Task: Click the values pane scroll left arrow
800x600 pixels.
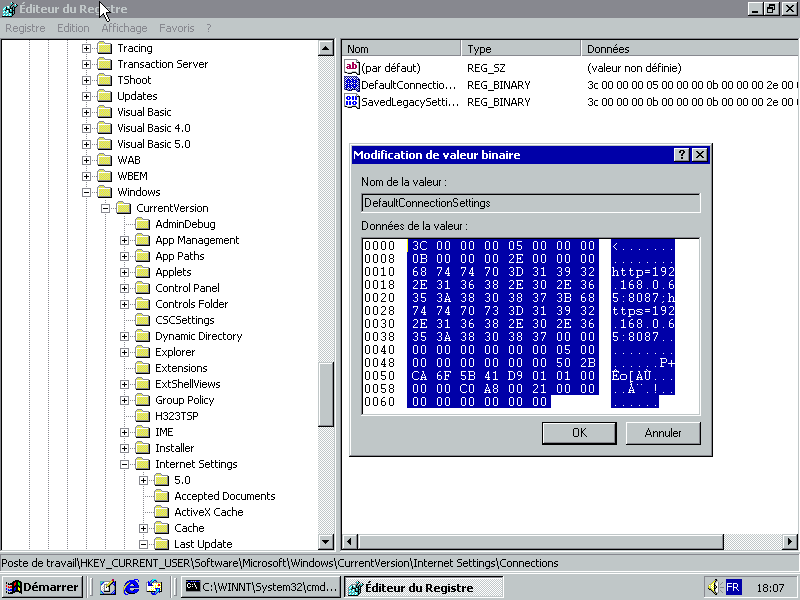Action: (x=349, y=541)
